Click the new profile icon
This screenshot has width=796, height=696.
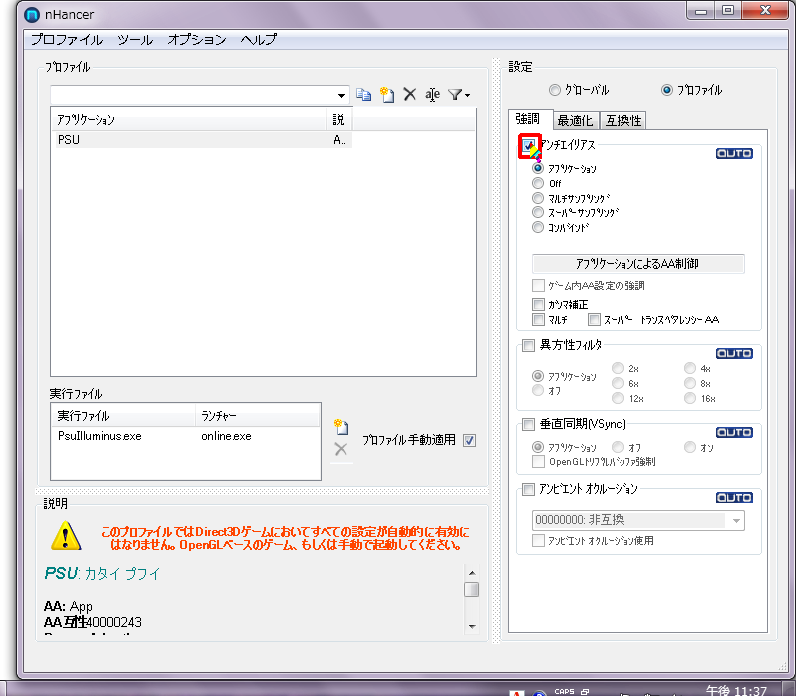pyautogui.click(x=387, y=94)
